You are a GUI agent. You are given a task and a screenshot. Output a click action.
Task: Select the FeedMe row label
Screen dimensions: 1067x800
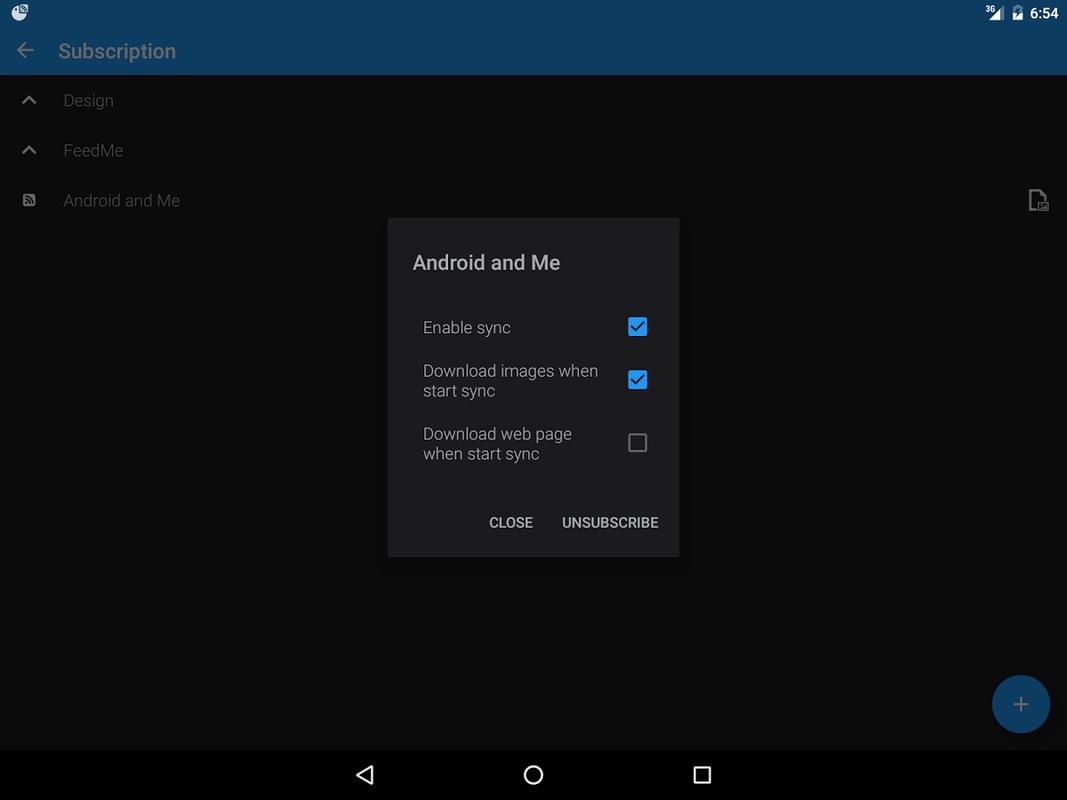pyautogui.click(x=93, y=150)
